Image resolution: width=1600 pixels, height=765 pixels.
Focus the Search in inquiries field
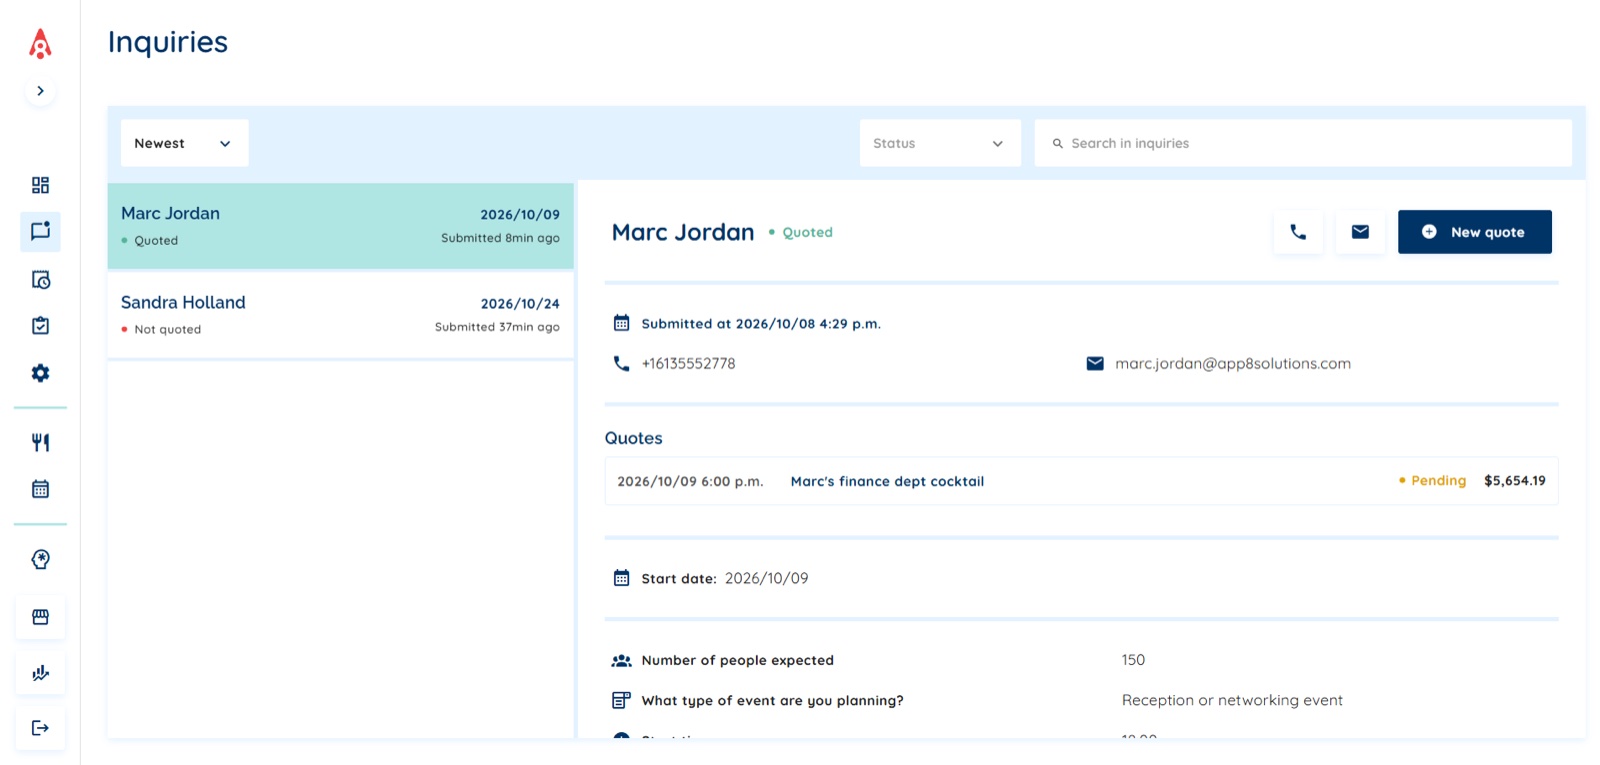pos(1303,143)
